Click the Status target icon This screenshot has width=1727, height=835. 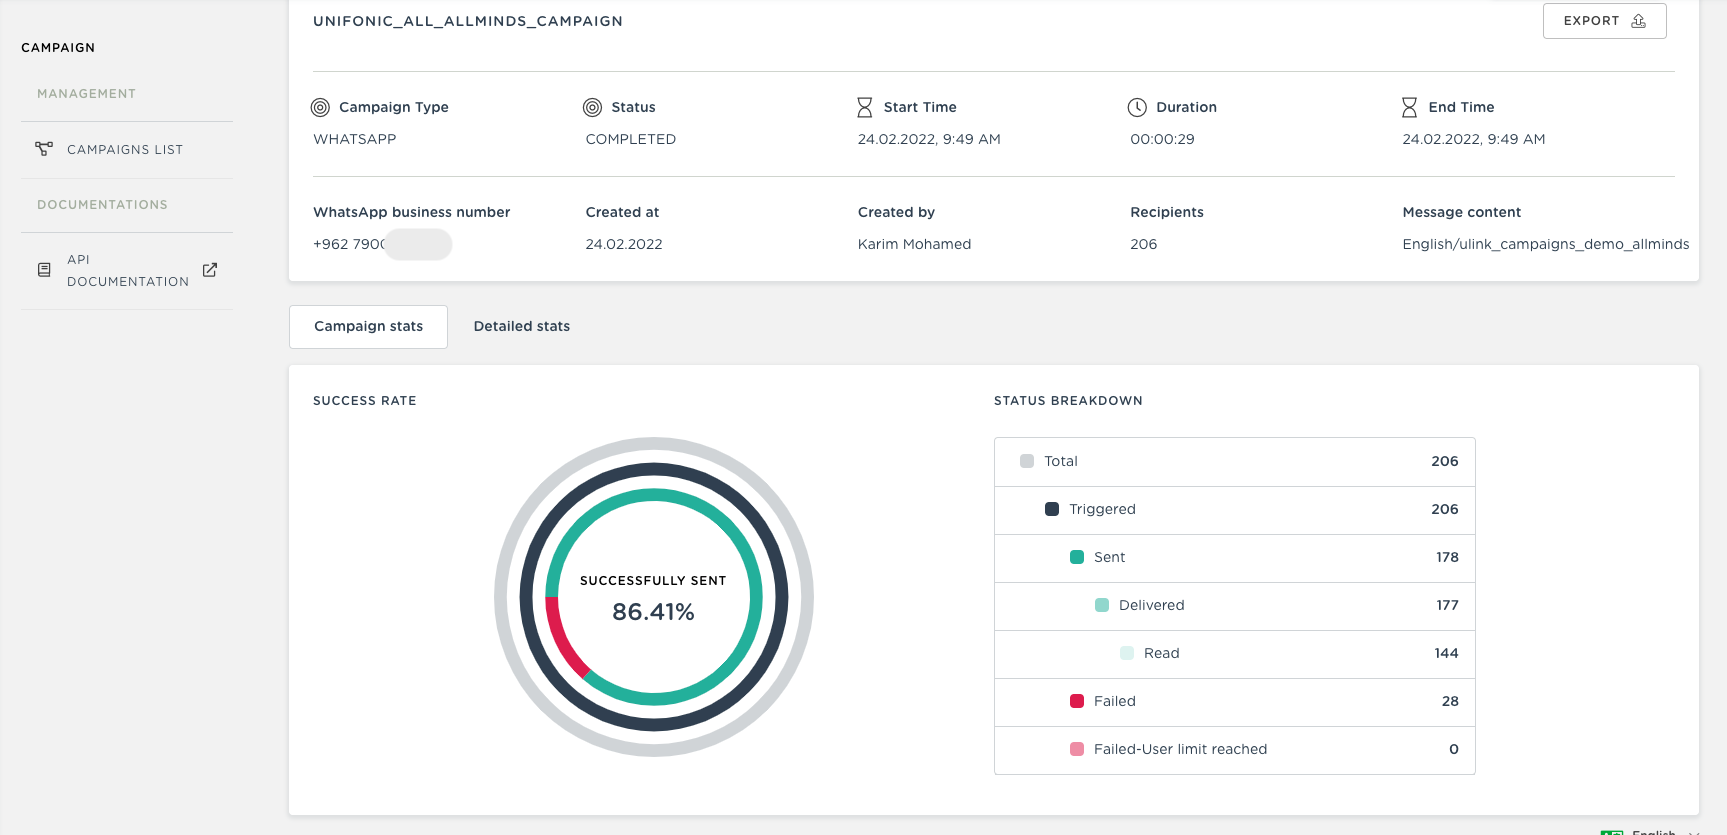592,107
